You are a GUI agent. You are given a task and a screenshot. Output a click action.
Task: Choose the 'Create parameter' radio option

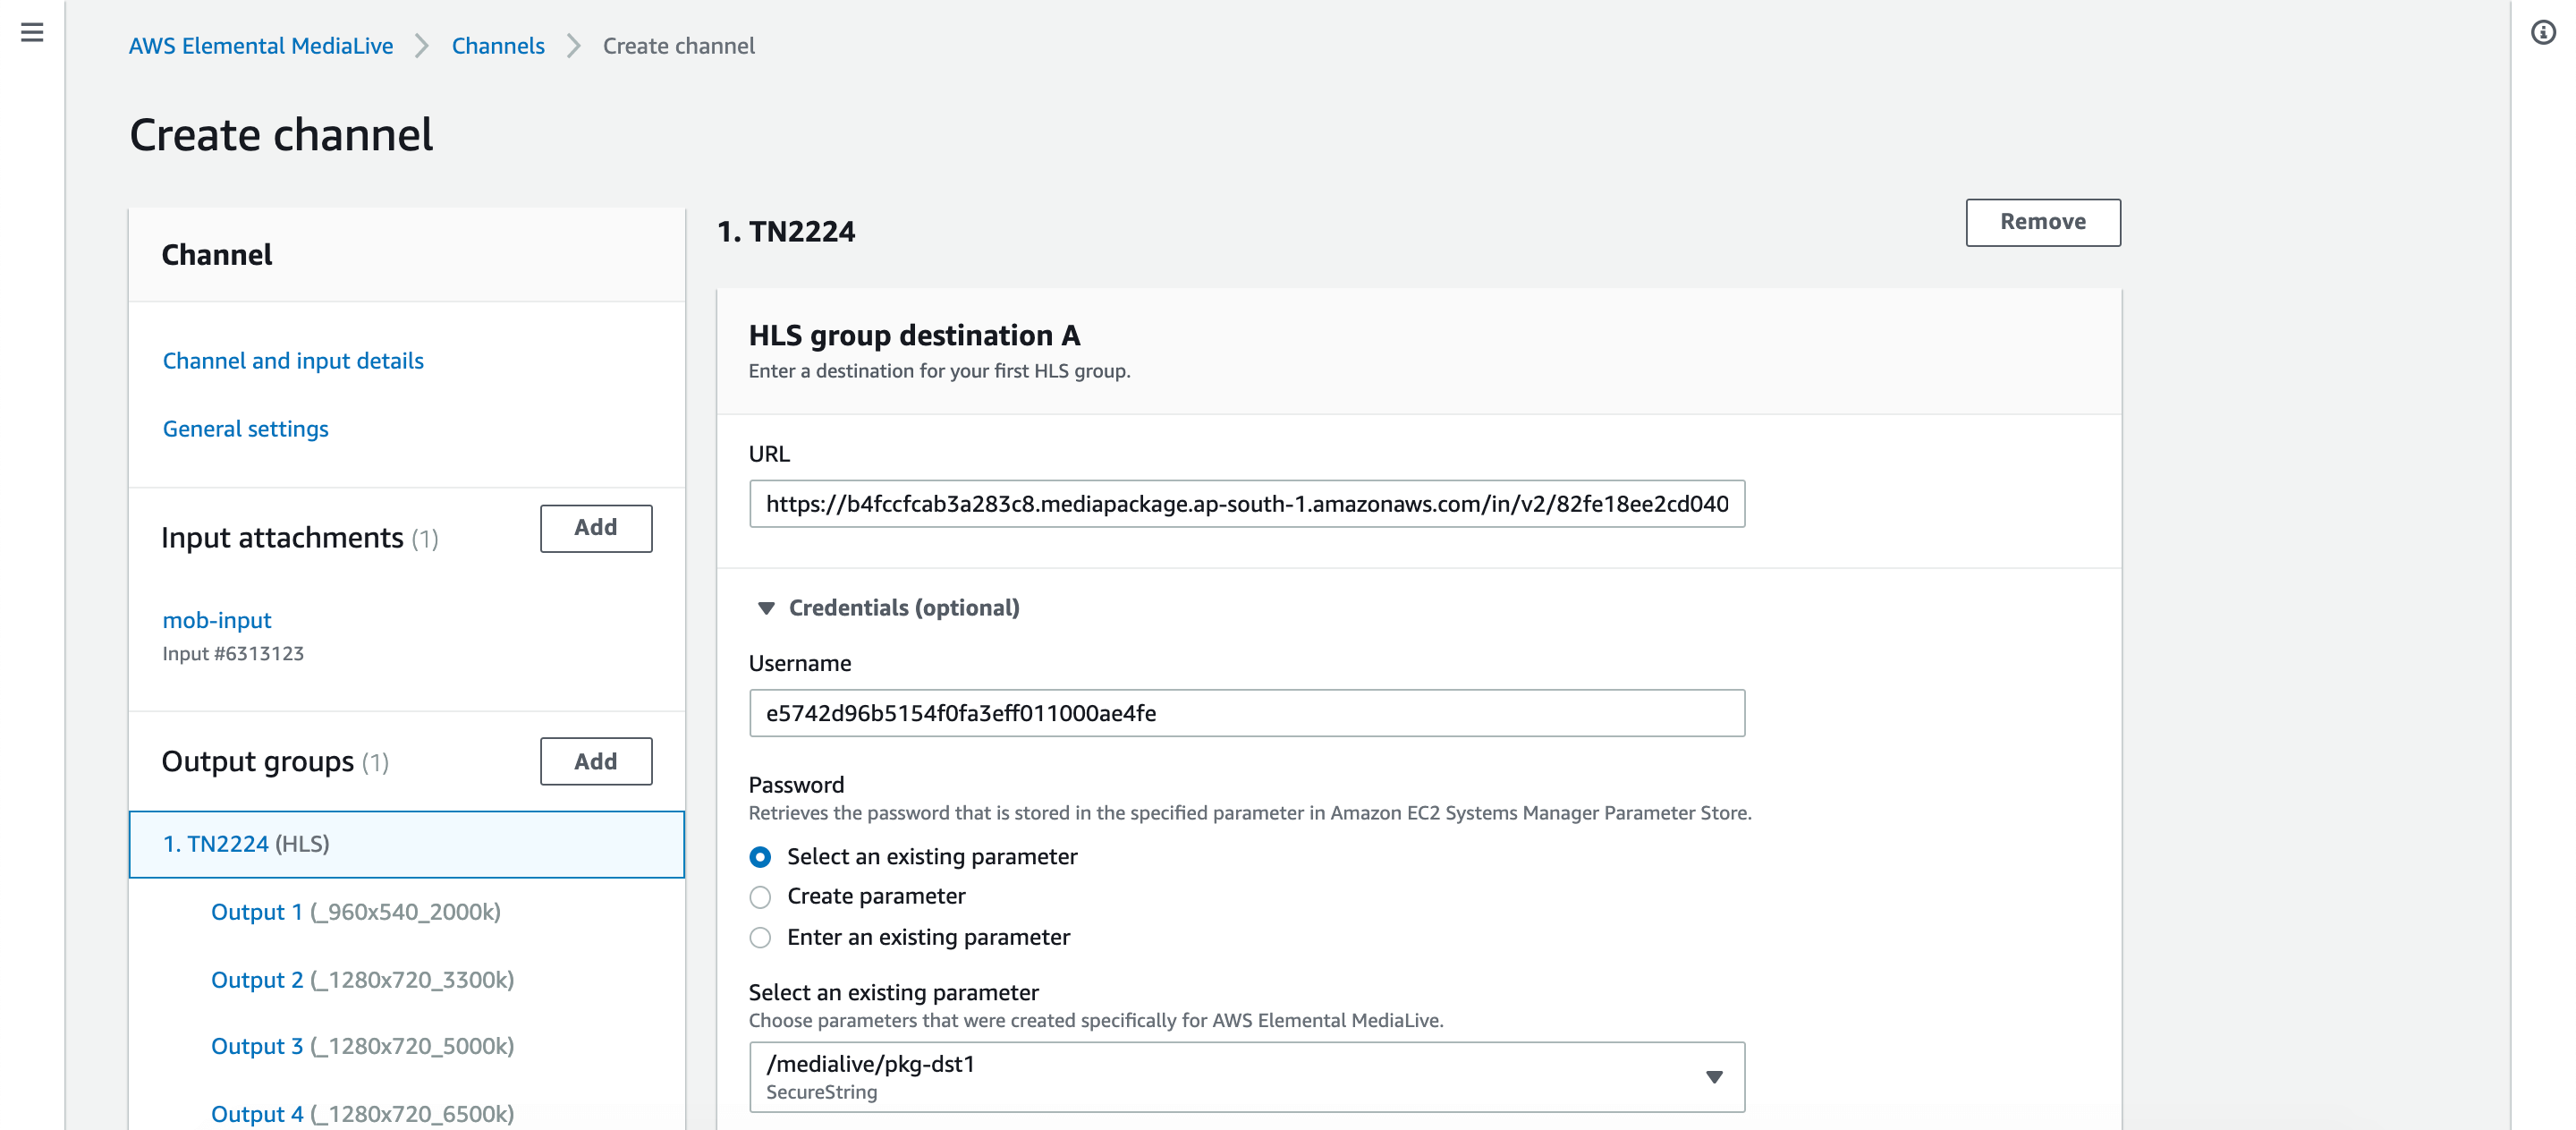(760, 897)
